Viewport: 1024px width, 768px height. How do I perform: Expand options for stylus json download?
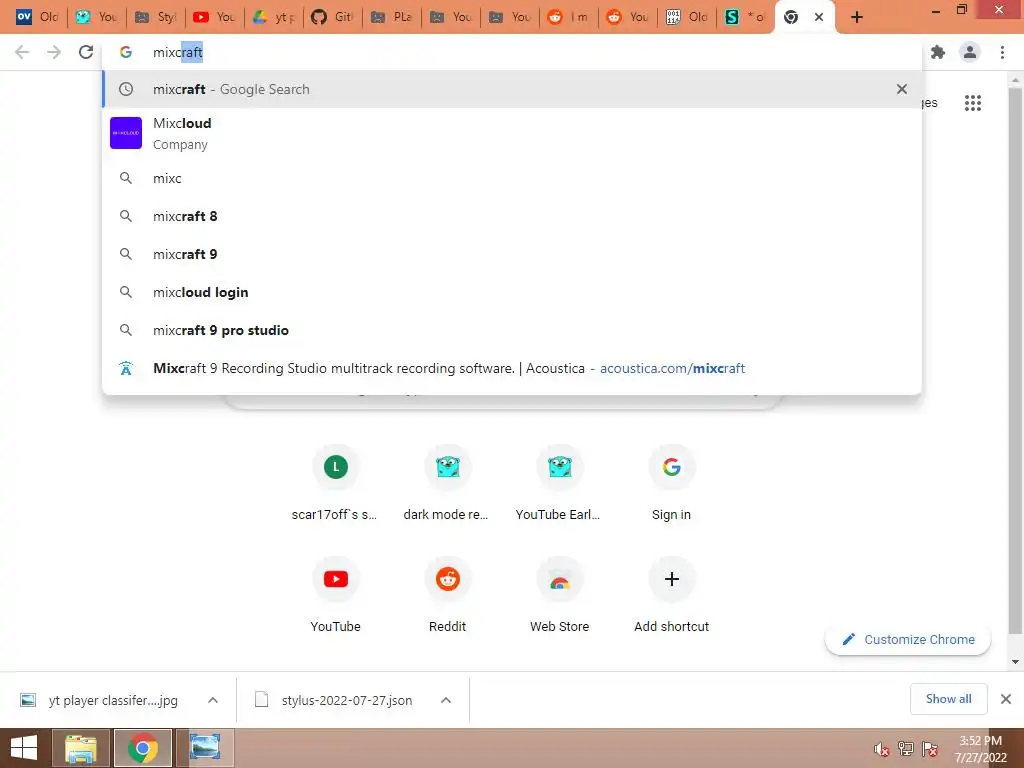tap(446, 700)
